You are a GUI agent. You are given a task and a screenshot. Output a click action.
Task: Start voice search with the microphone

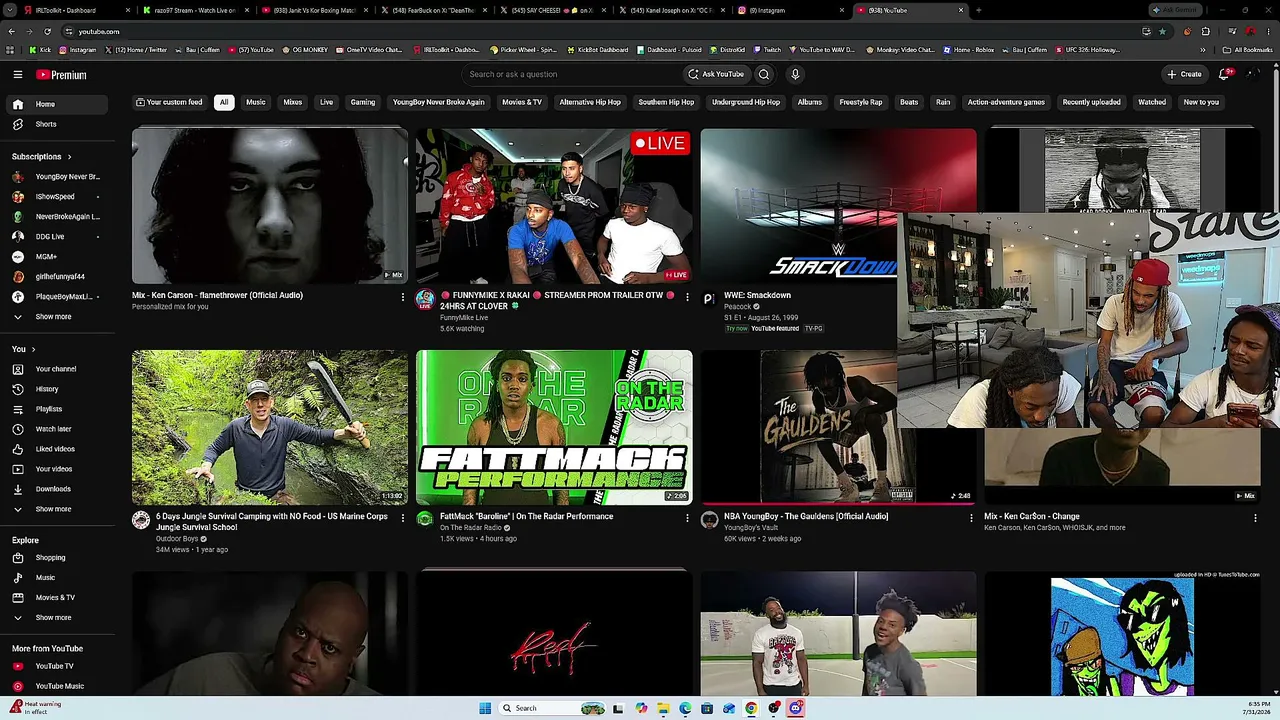795,74
